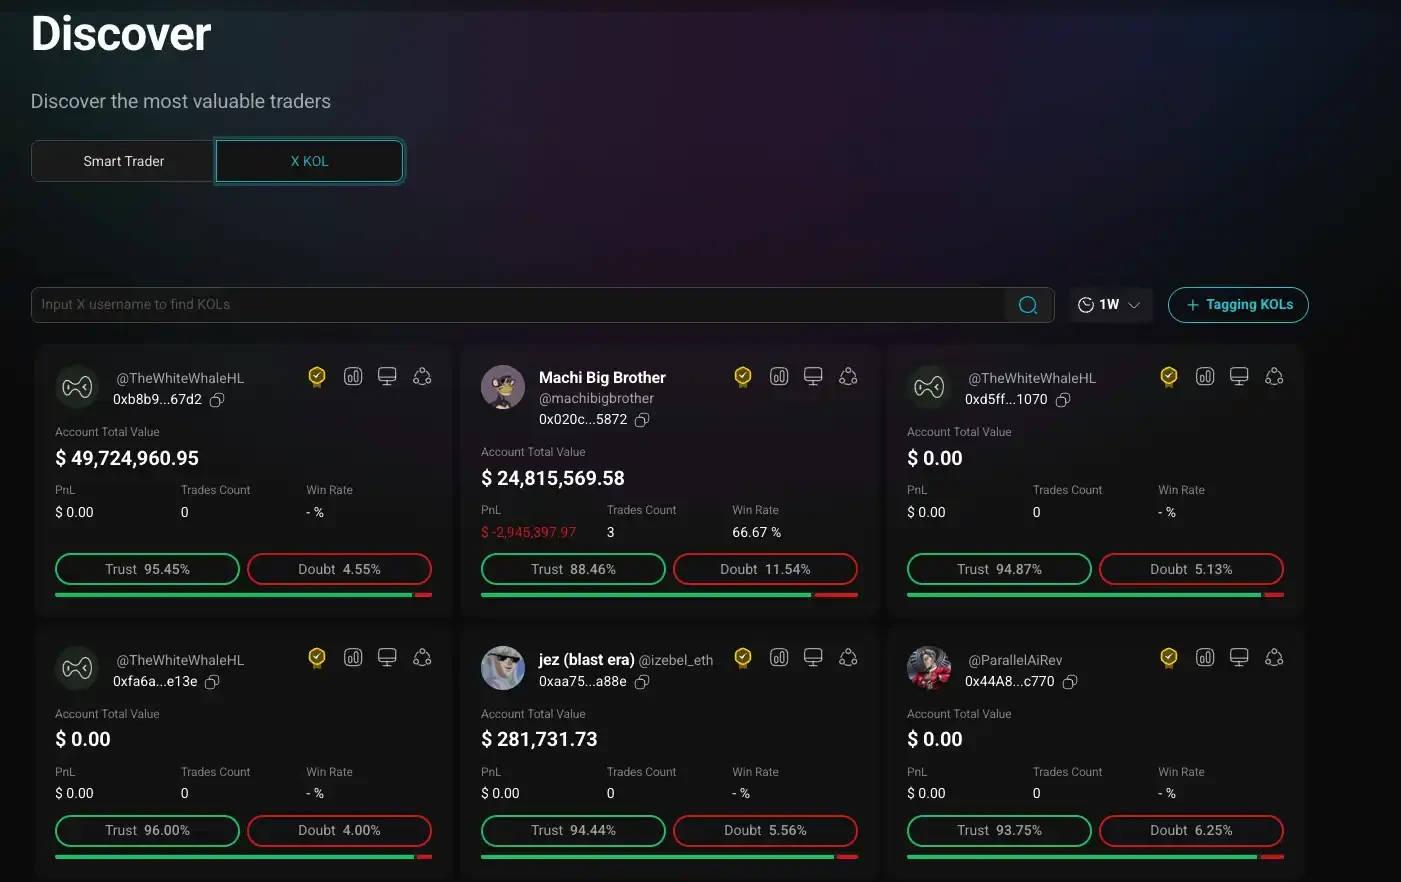This screenshot has width=1401, height=882.
Task: Click the trust-doubt ratio bar under Machi Big Brother
Action: pos(668,594)
